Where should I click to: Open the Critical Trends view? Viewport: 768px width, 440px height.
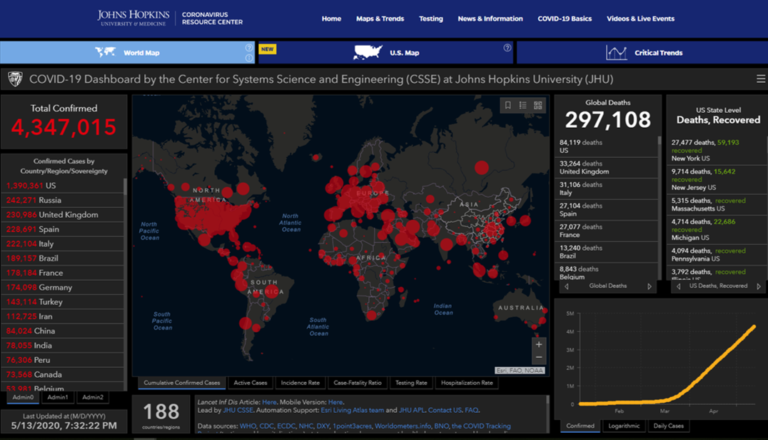[642, 52]
